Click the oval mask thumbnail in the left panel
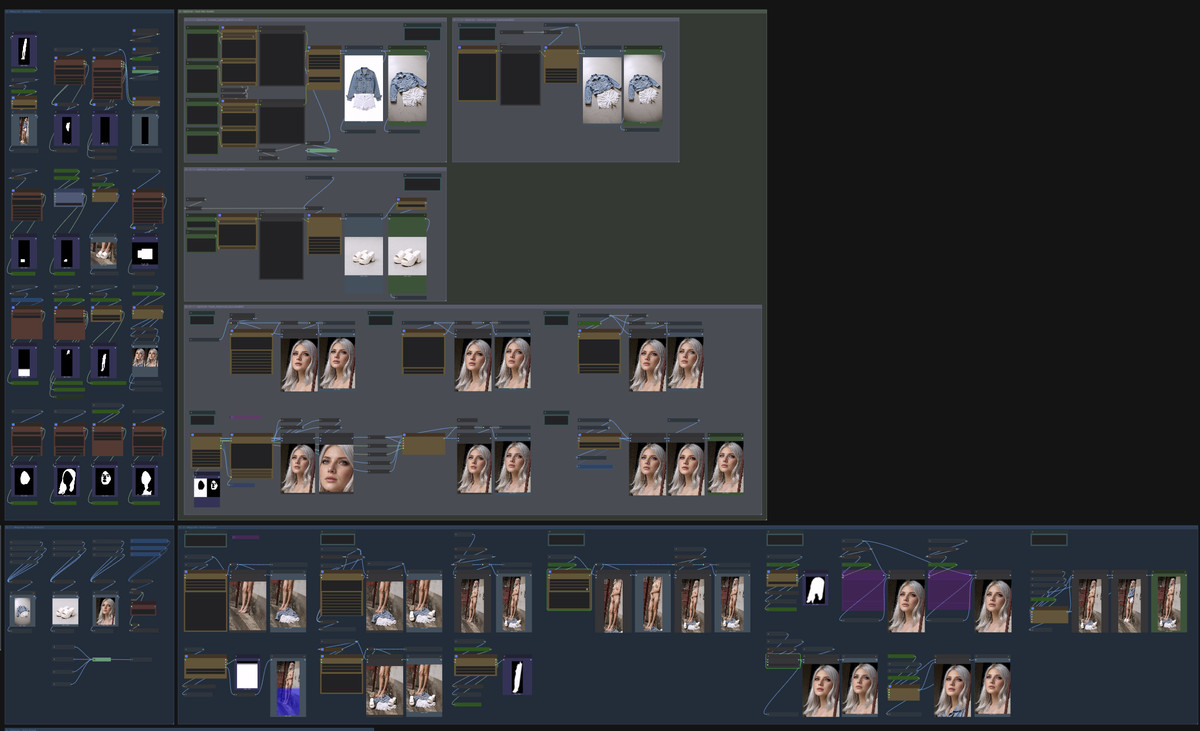The height and width of the screenshot is (731, 1200). tap(24, 481)
